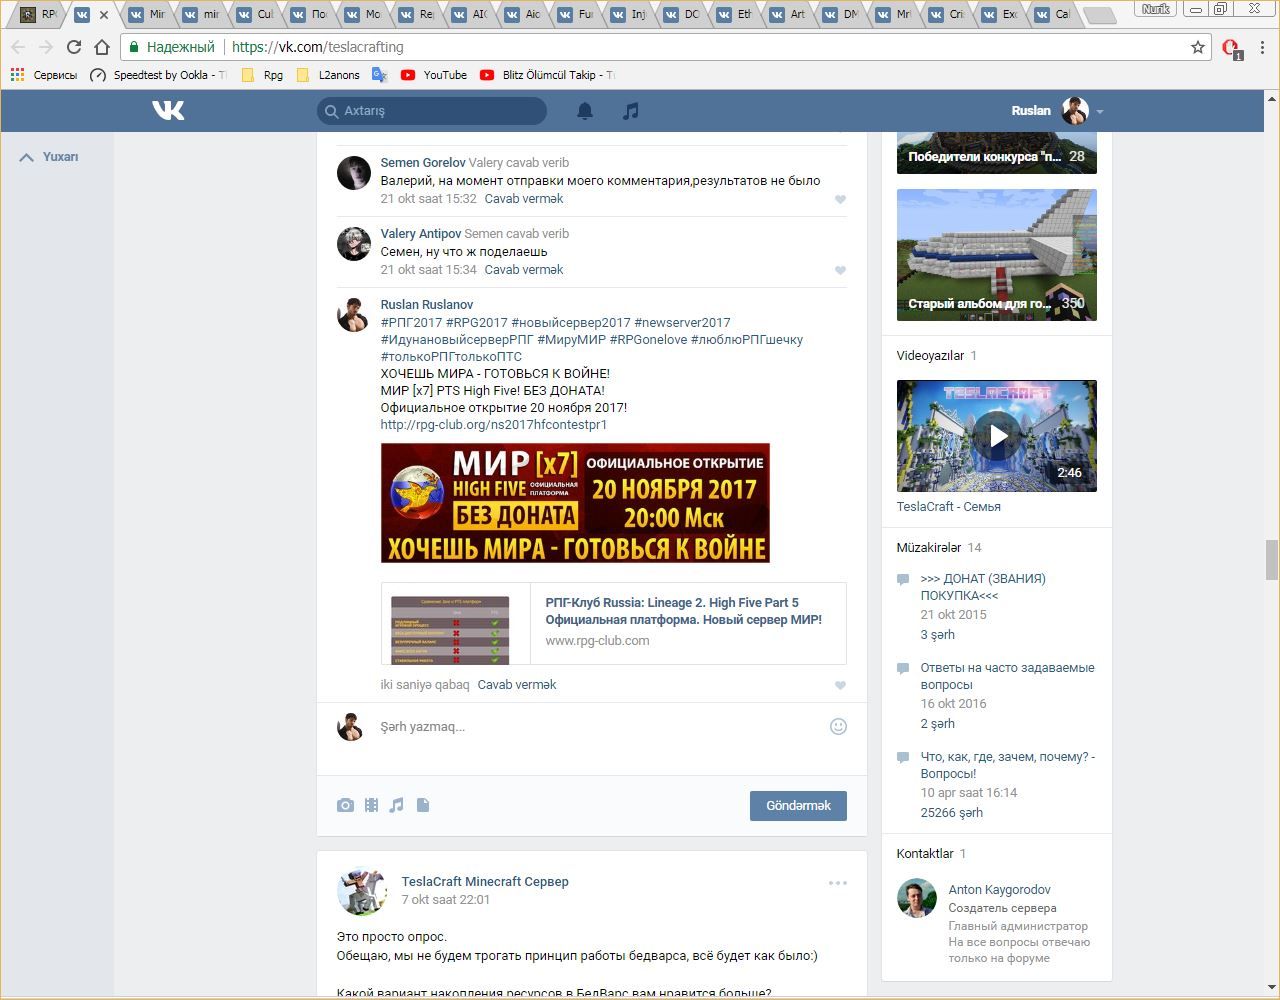
Task: Go back with Chrome's back arrow
Action: (x=18, y=47)
